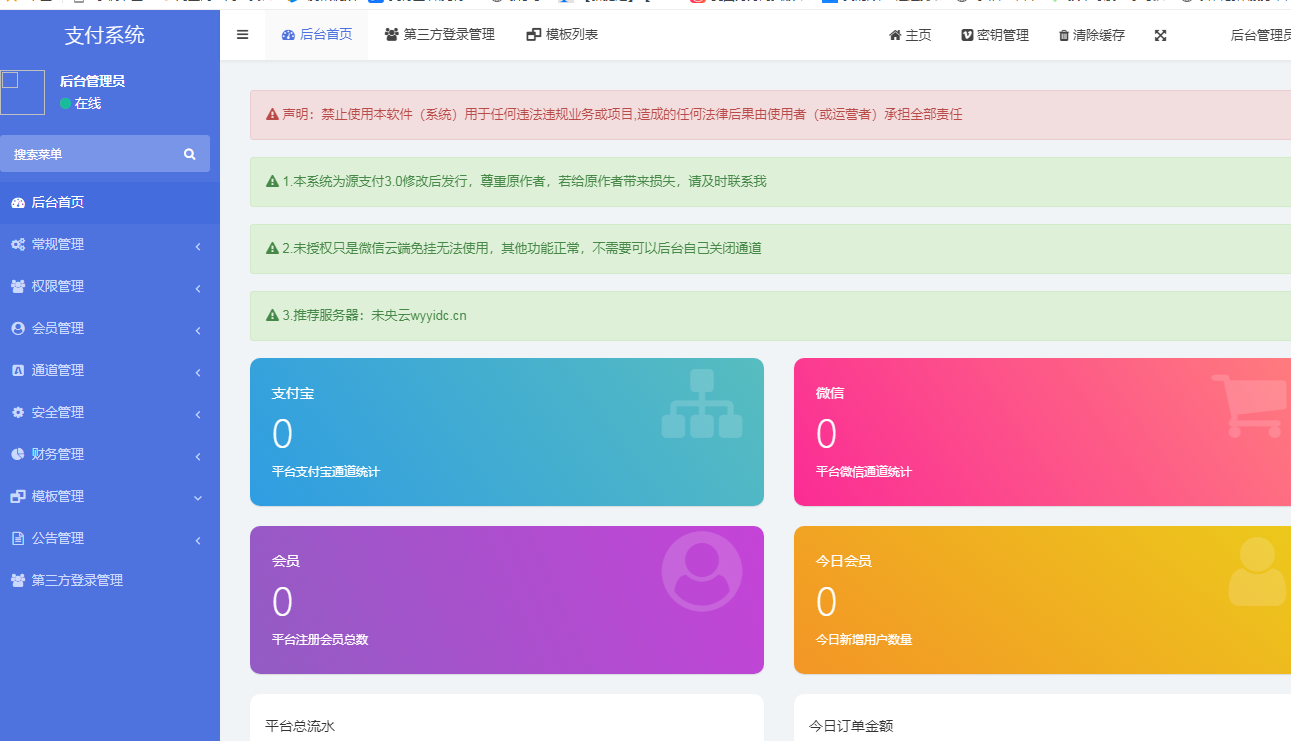Click the pie chart icon for 财务管理
This screenshot has height=741, width=1291.
pyautogui.click(x=16, y=453)
